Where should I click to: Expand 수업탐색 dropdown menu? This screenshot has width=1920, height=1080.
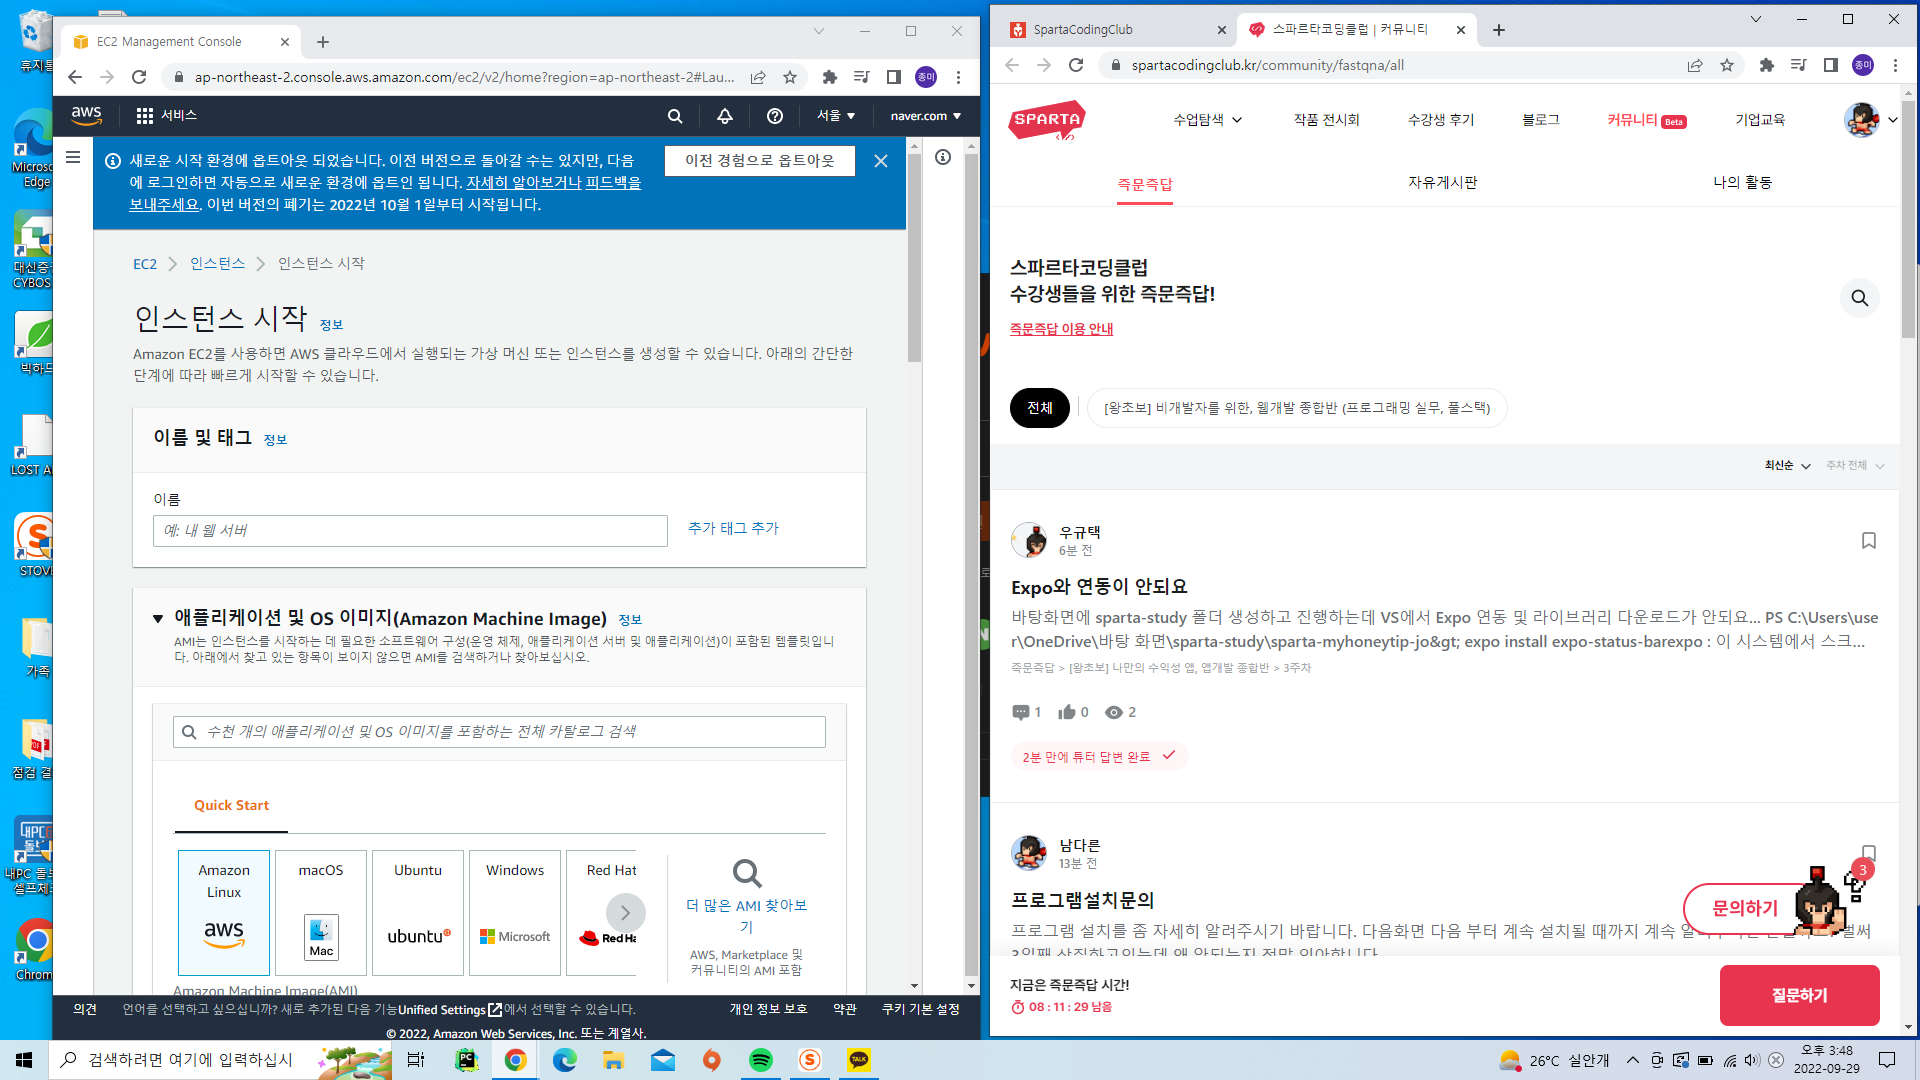1208,120
